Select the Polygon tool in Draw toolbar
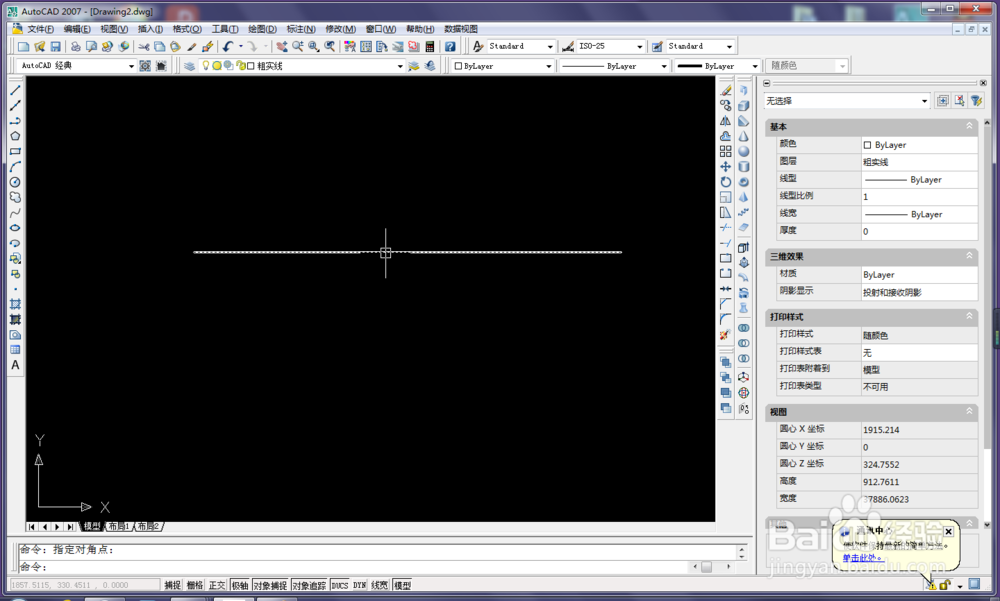The width and height of the screenshot is (1000, 601). [15, 136]
